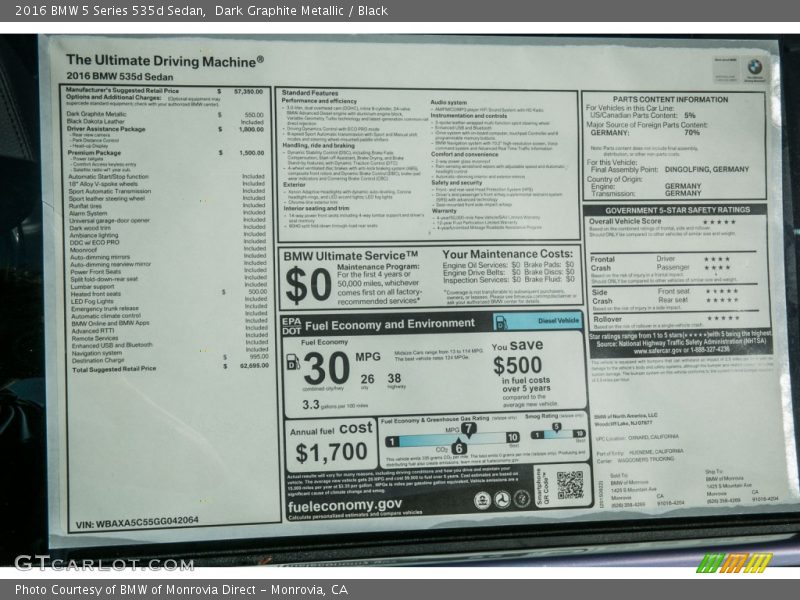This screenshot has height=600, width=800.
Task: Click the Total Suggested Retail Price line
Action: [112, 368]
